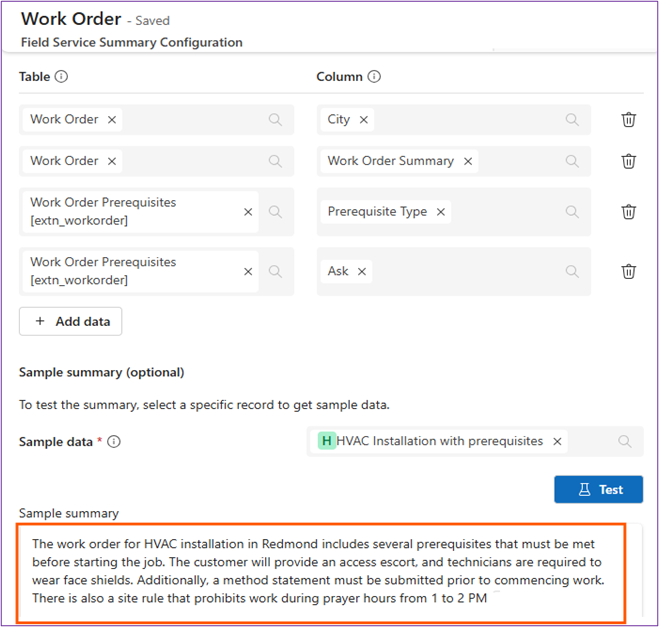The width and height of the screenshot is (659, 627).
Task: Remove the Prerequisite Type column tag
Action: click(440, 212)
